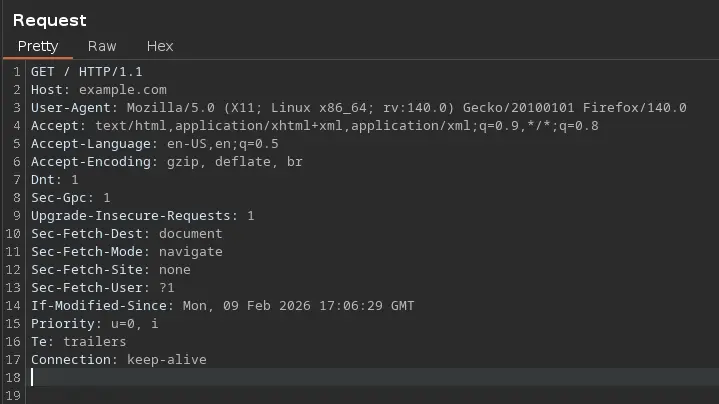The image size is (719, 404).
Task: Click the Accept-Encoding header line
Action: 160,162
